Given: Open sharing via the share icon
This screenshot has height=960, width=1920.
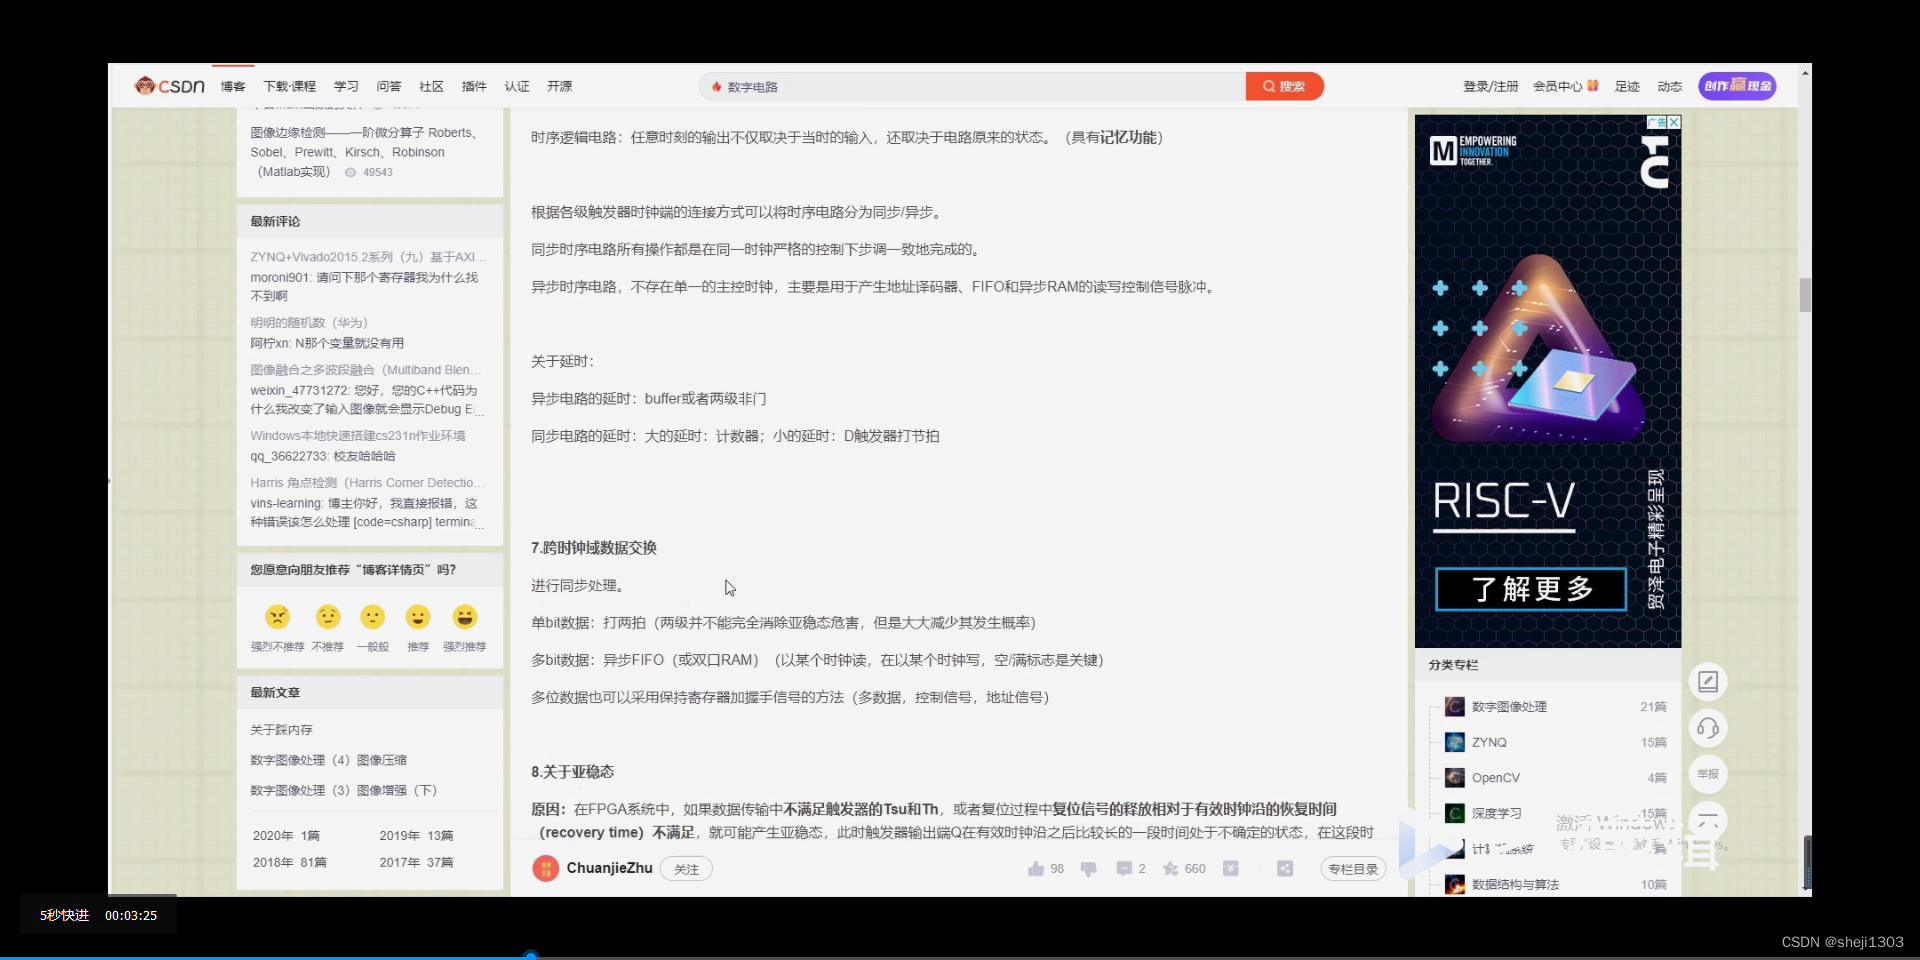Looking at the screenshot, I should pos(1285,868).
